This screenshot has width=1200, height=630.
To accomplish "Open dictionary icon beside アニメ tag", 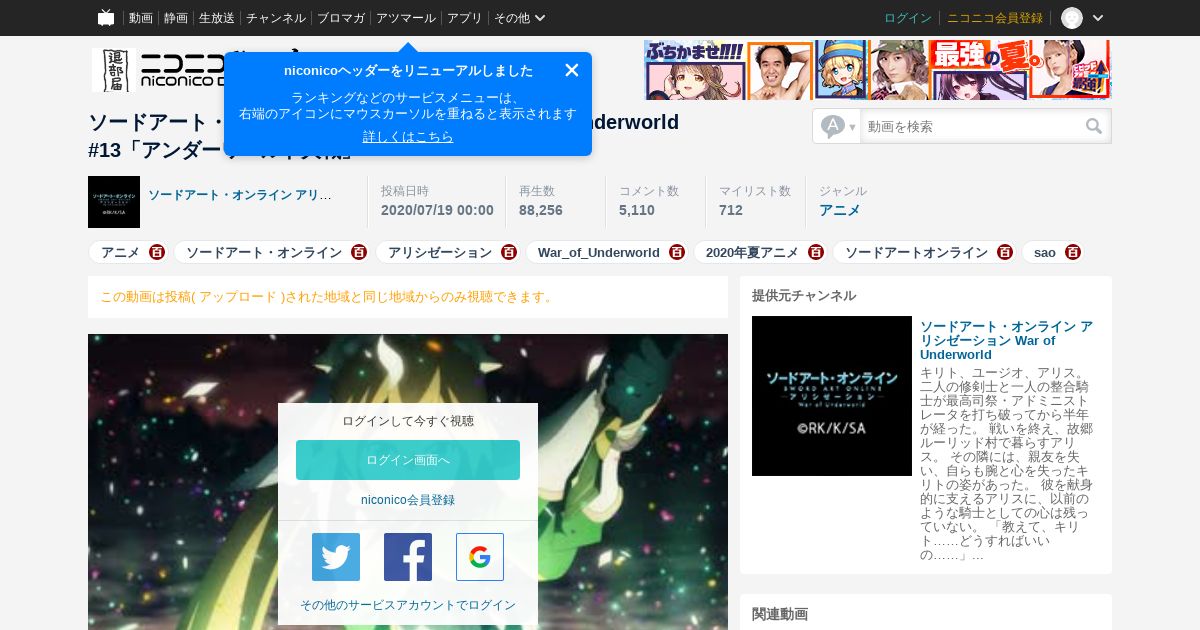I will [157, 252].
